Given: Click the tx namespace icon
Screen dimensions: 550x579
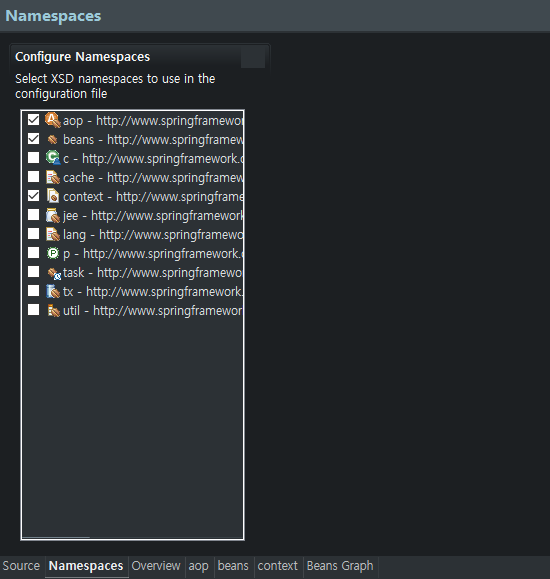Looking at the screenshot, I should coord(53,291).
